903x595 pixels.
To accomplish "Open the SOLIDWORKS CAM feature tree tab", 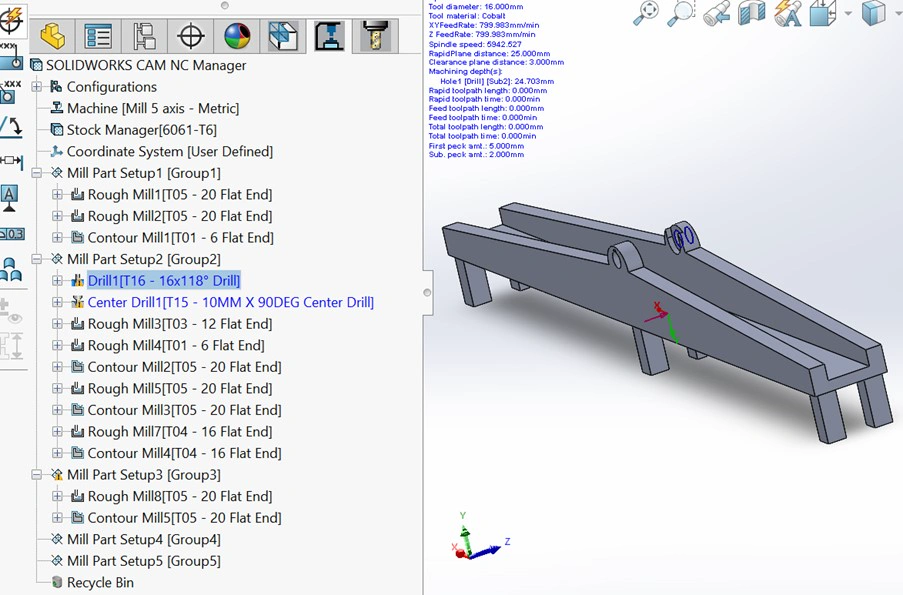I will point(283,36).
